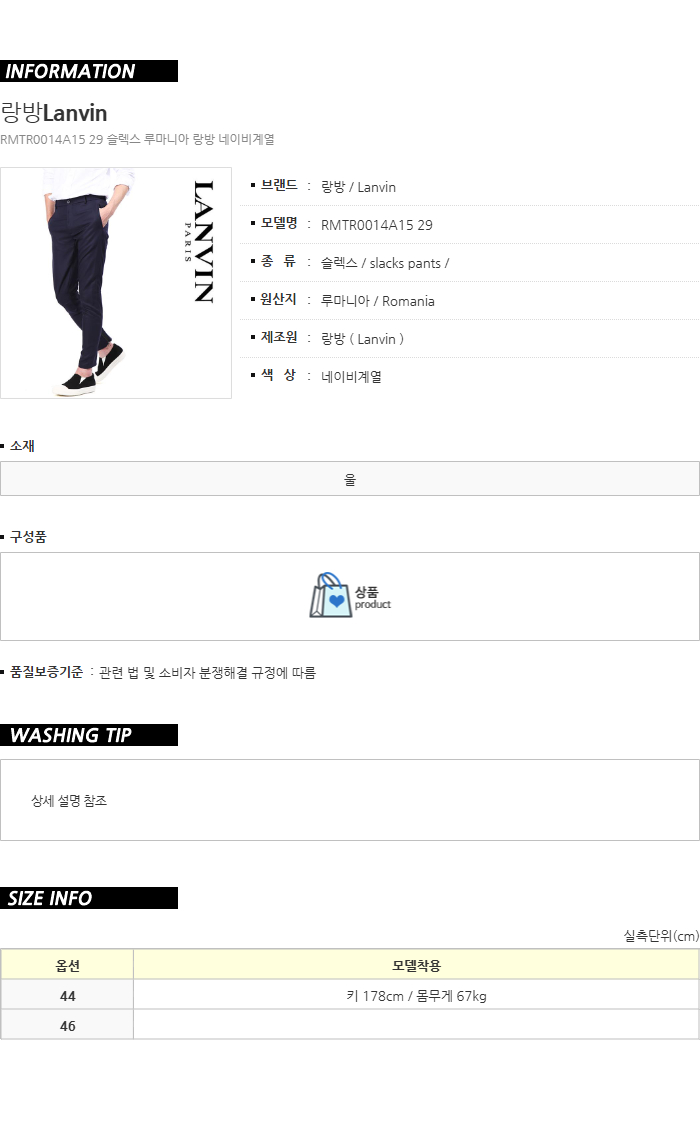700x1125 pixels.
Task: Click the origin value Romania
Action: pos(377,301)
